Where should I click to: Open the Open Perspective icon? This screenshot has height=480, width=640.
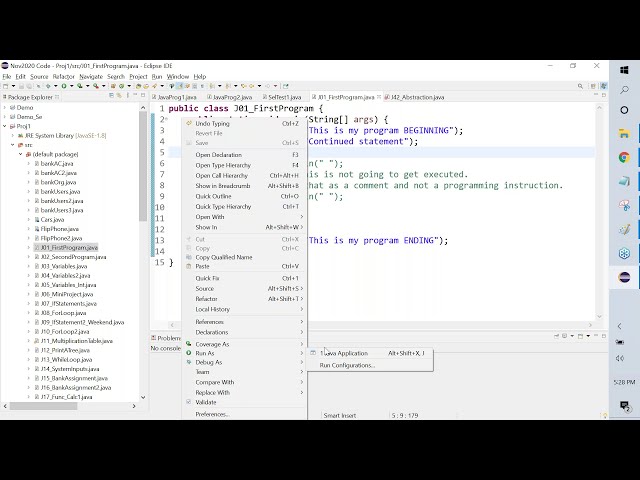pyautogui.click(x=593, y=86)
